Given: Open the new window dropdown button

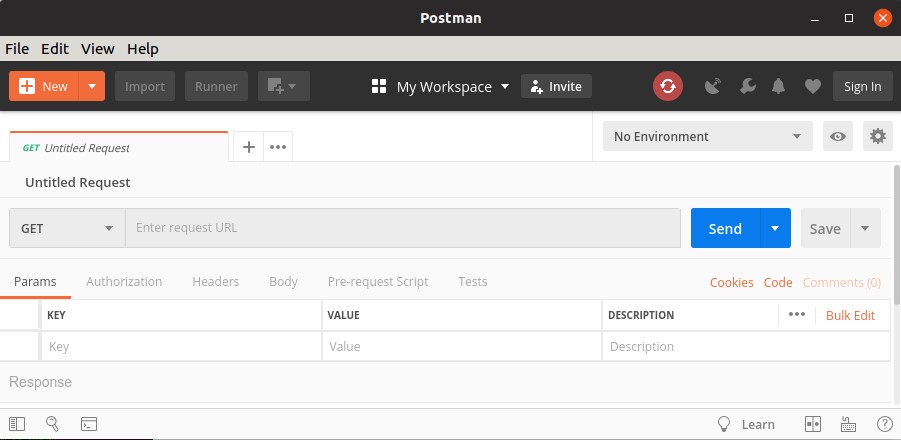Looking at the screenshot, I should 284,86.
